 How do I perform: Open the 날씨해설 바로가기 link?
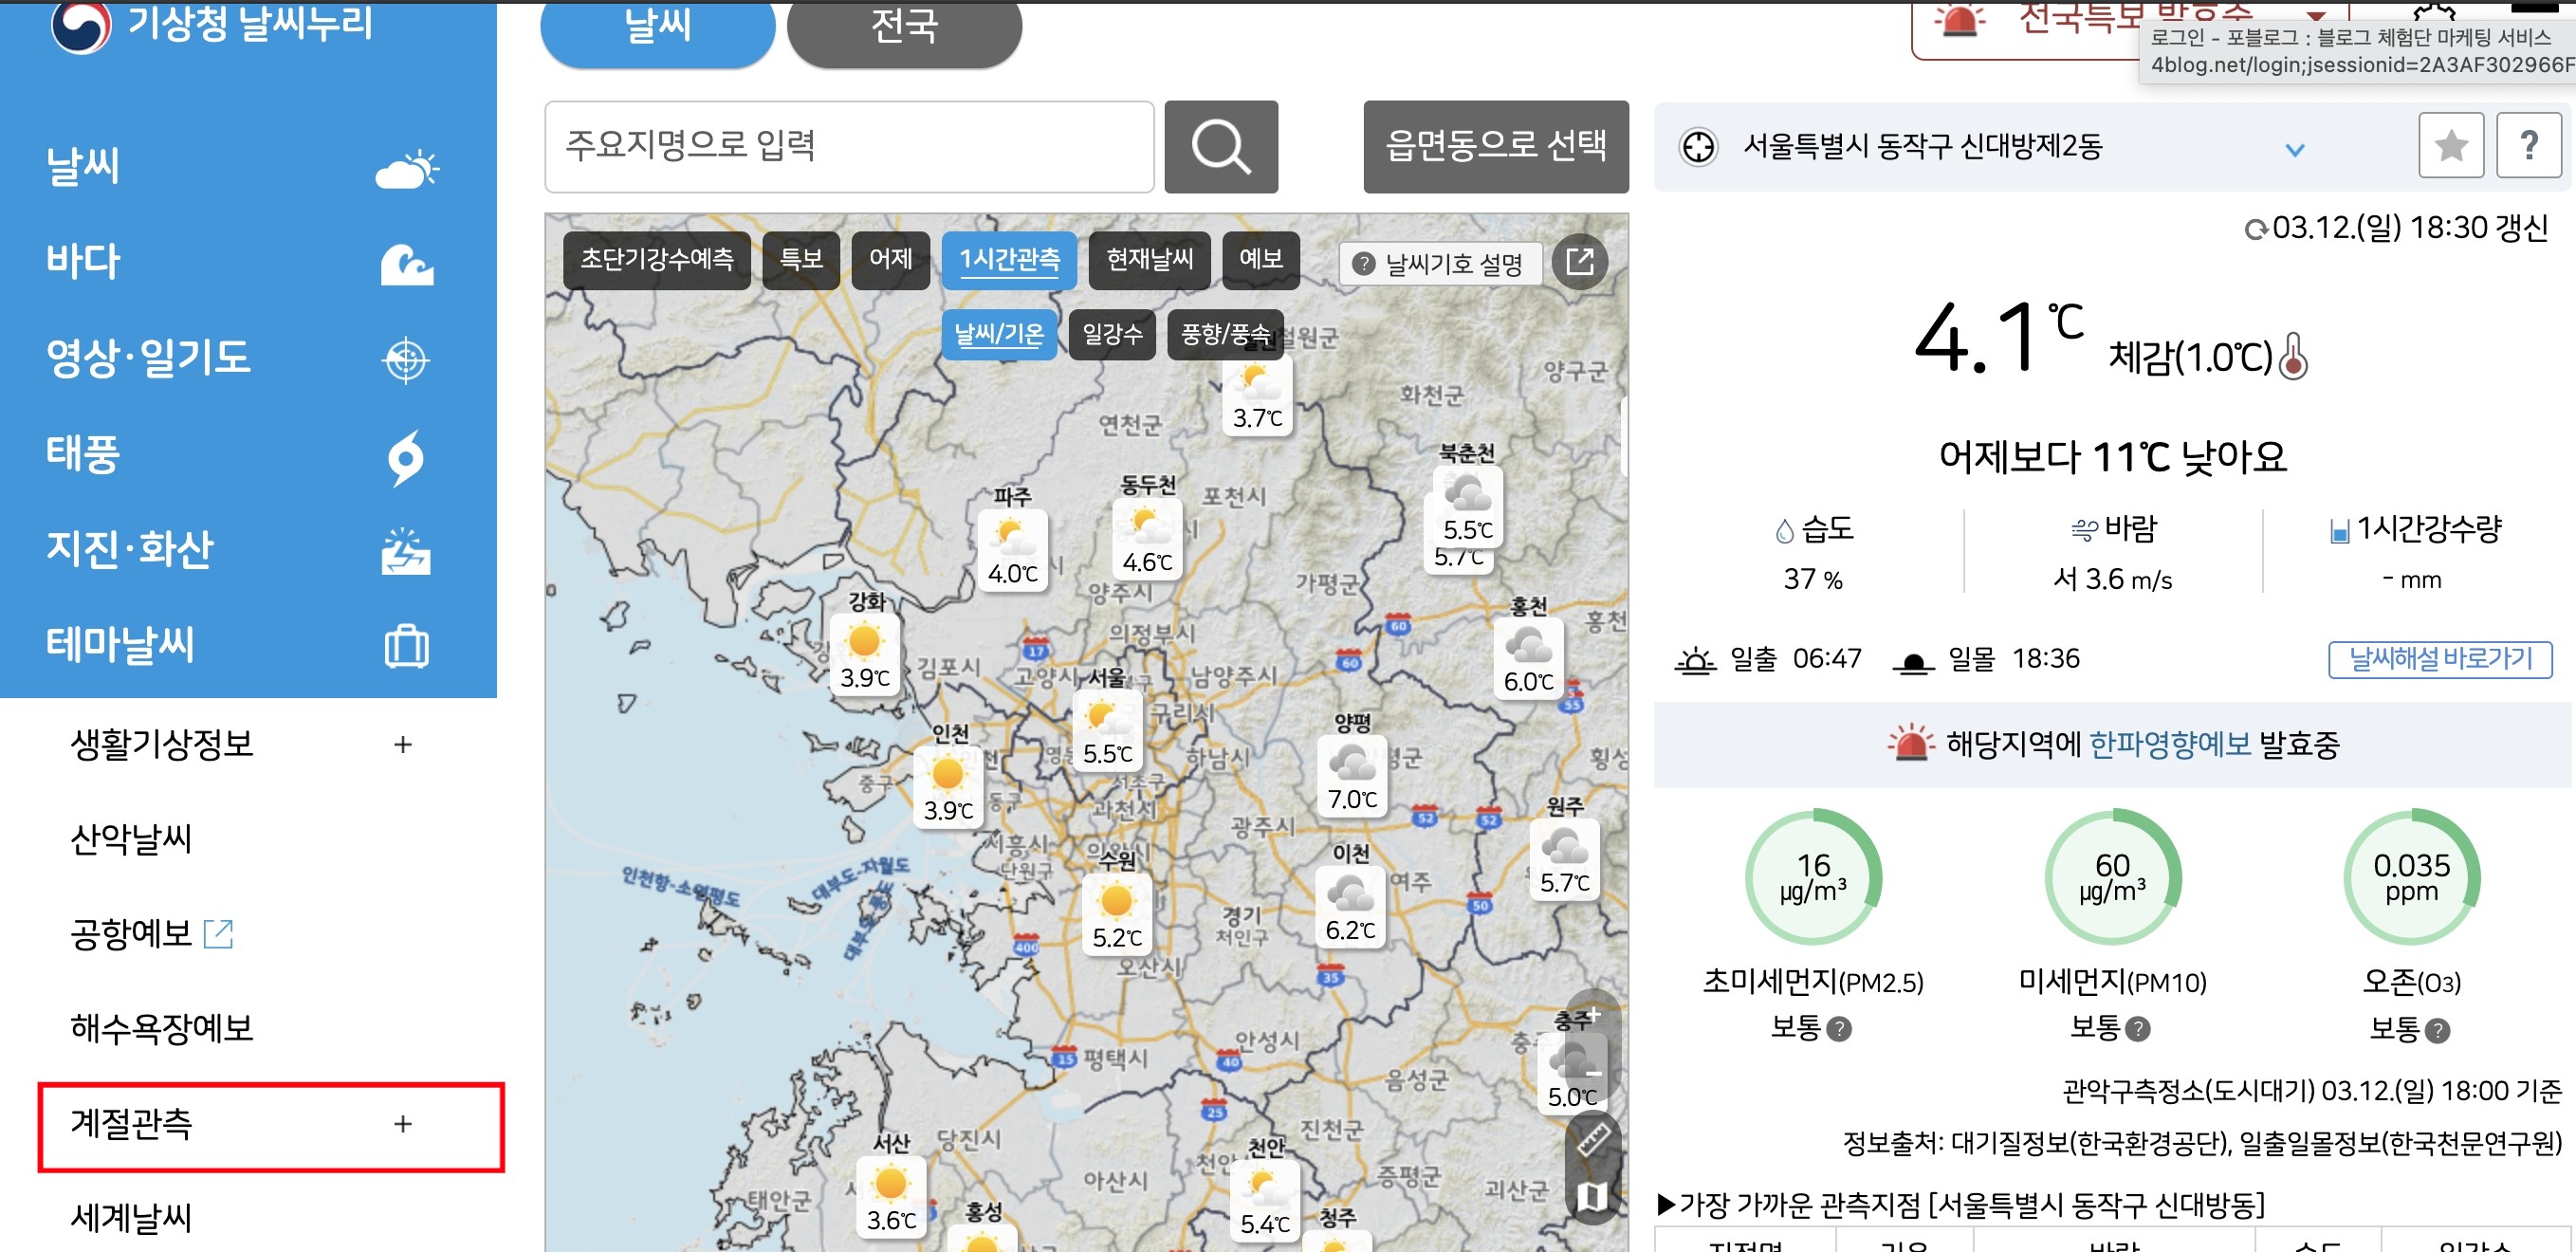click(x=2439, y=659)
